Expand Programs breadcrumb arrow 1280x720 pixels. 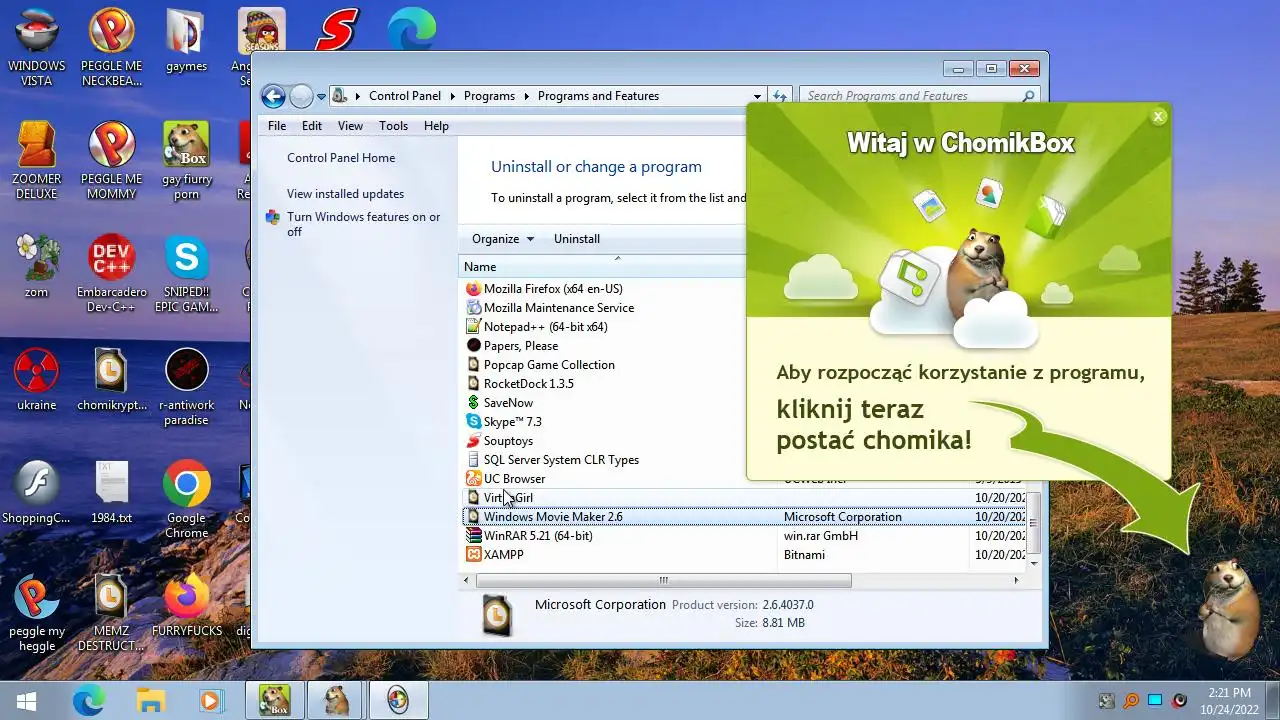[x=526, y=96]
